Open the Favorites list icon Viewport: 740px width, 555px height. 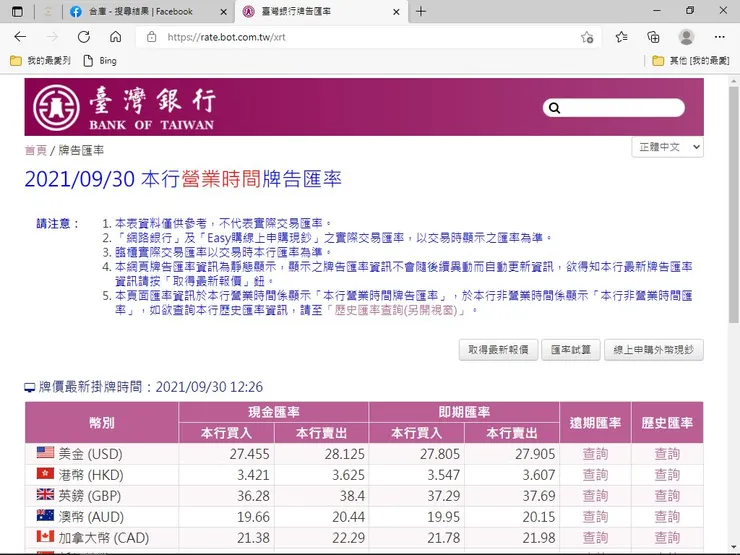pos(622,37)
